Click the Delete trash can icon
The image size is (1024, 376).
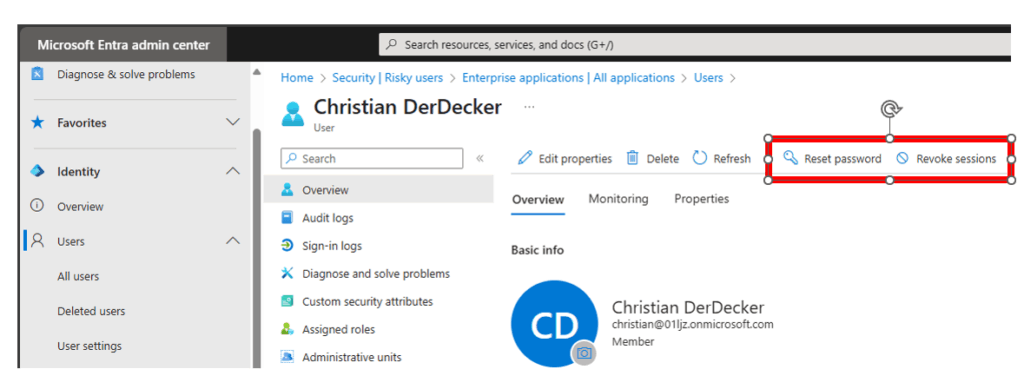coord(632,158)
